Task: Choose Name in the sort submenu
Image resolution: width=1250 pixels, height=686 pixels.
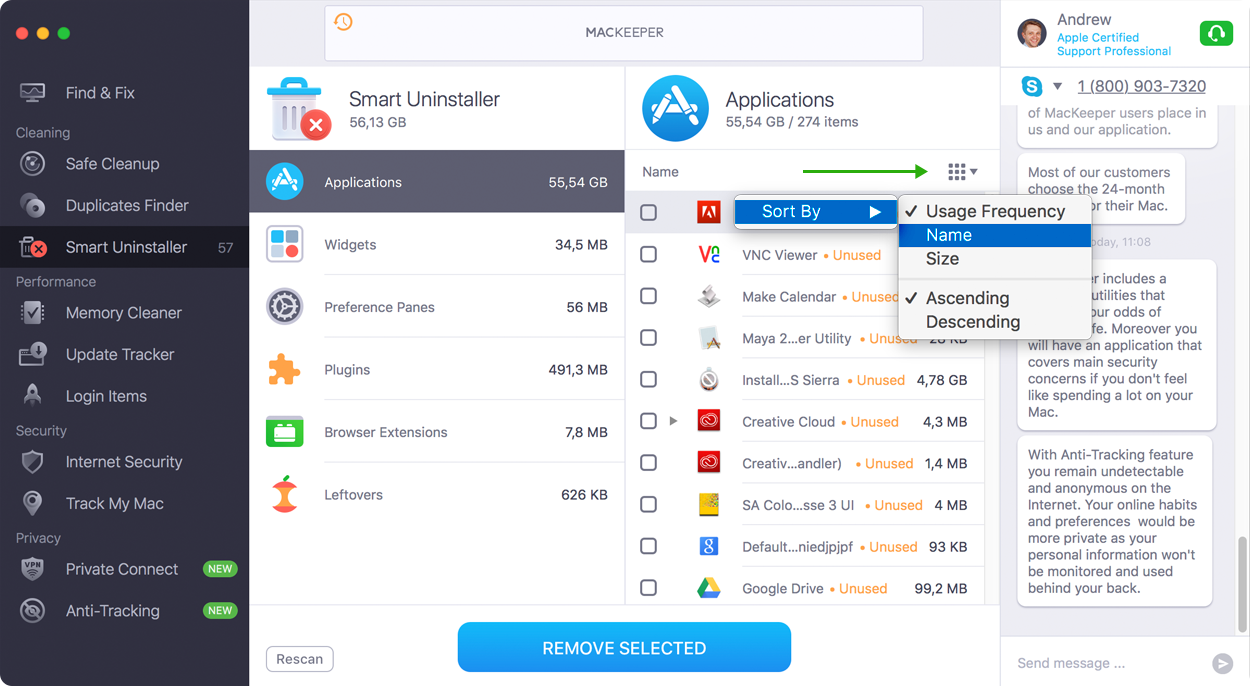Action: click(995, 235)
